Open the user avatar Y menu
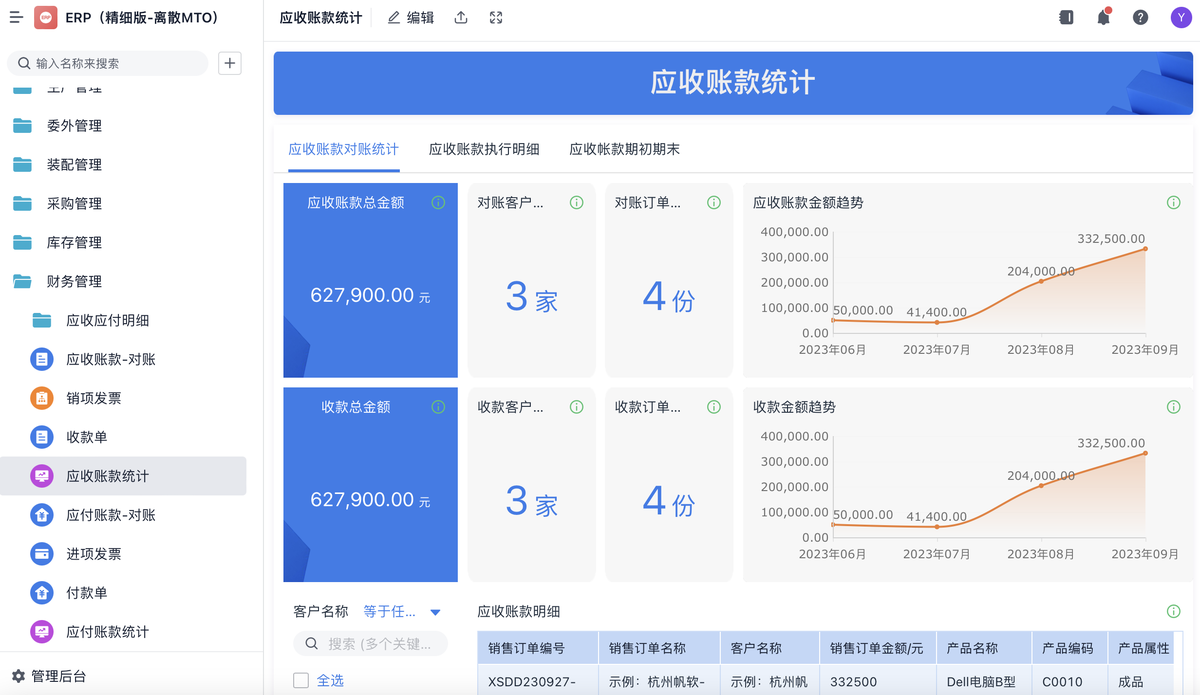Viewport: 1200px width, 695px height. 1180,18
